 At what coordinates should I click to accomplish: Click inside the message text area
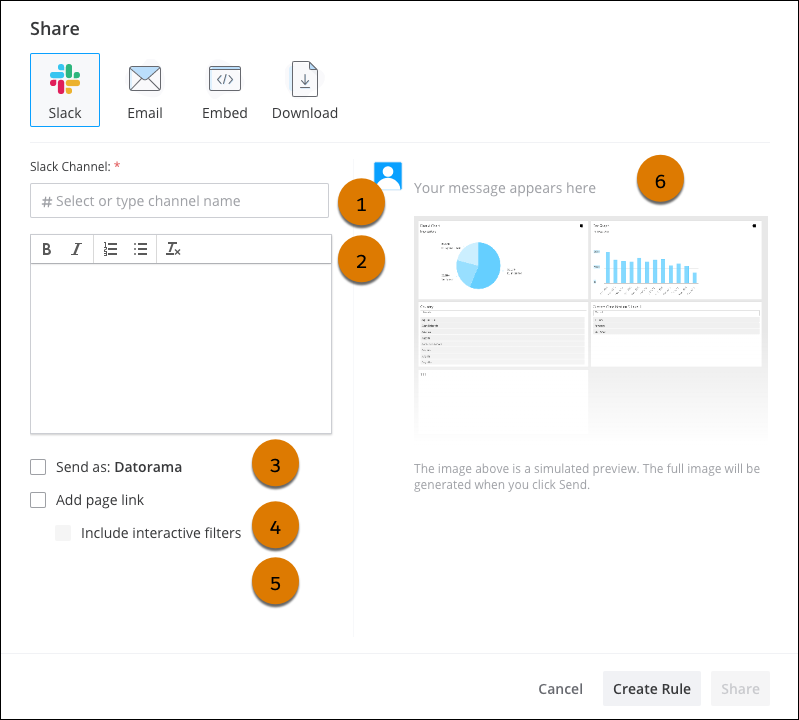pos(181,349)
